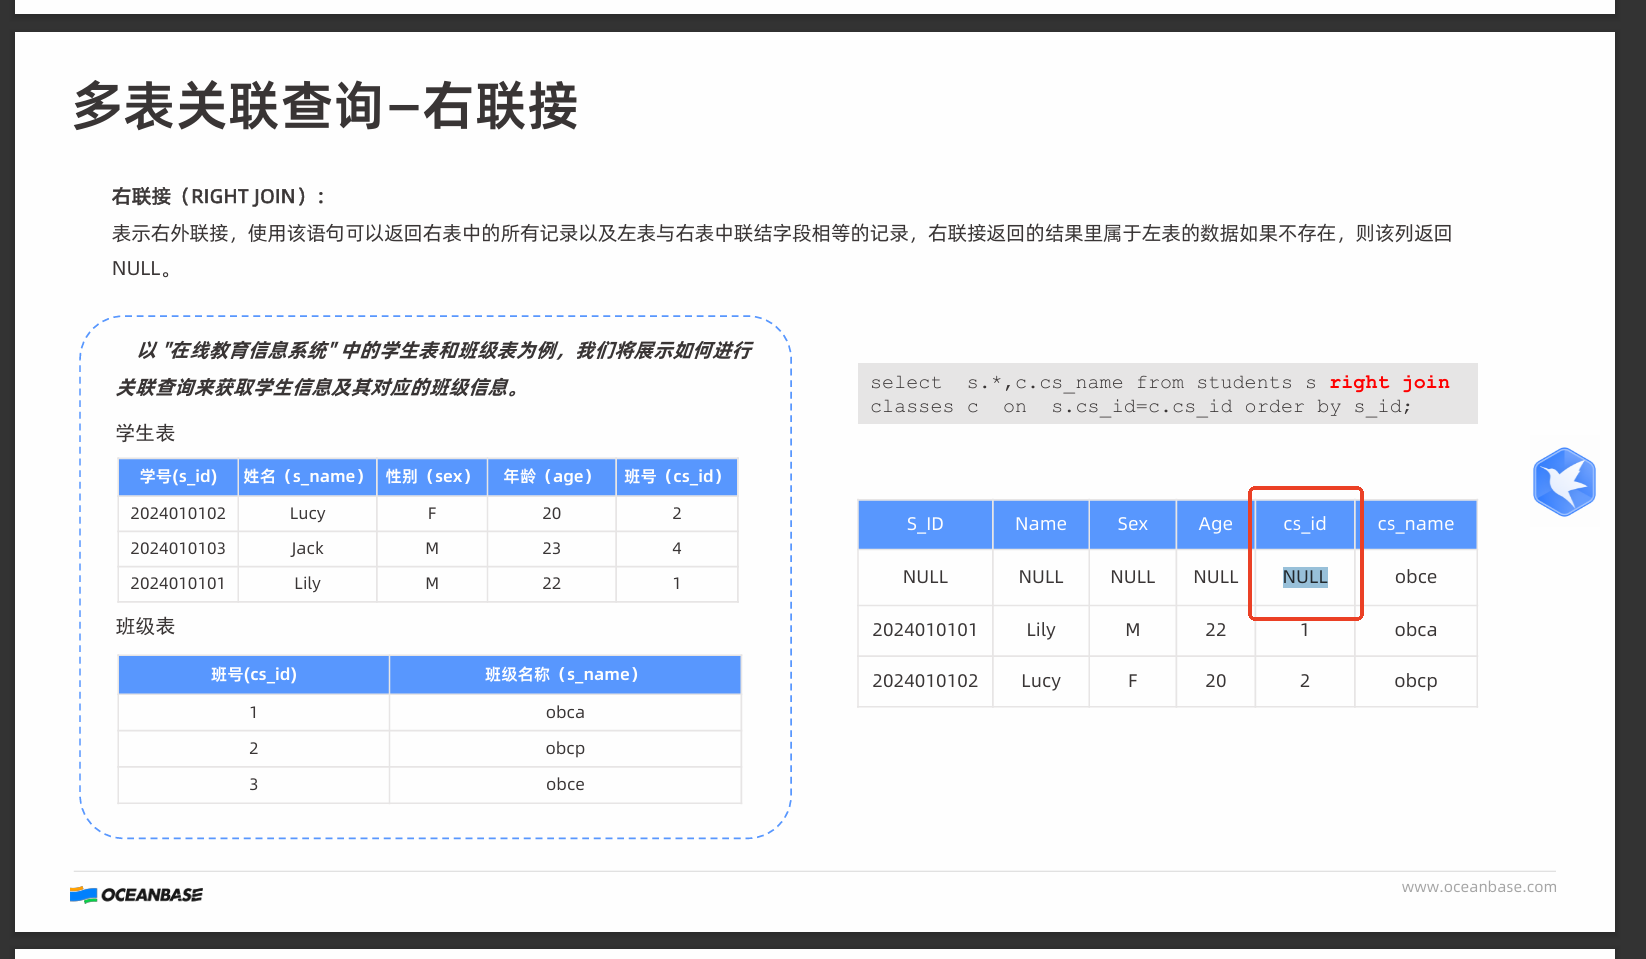Click the cs_id header in result table
1646x959 pixels.
1305,524
